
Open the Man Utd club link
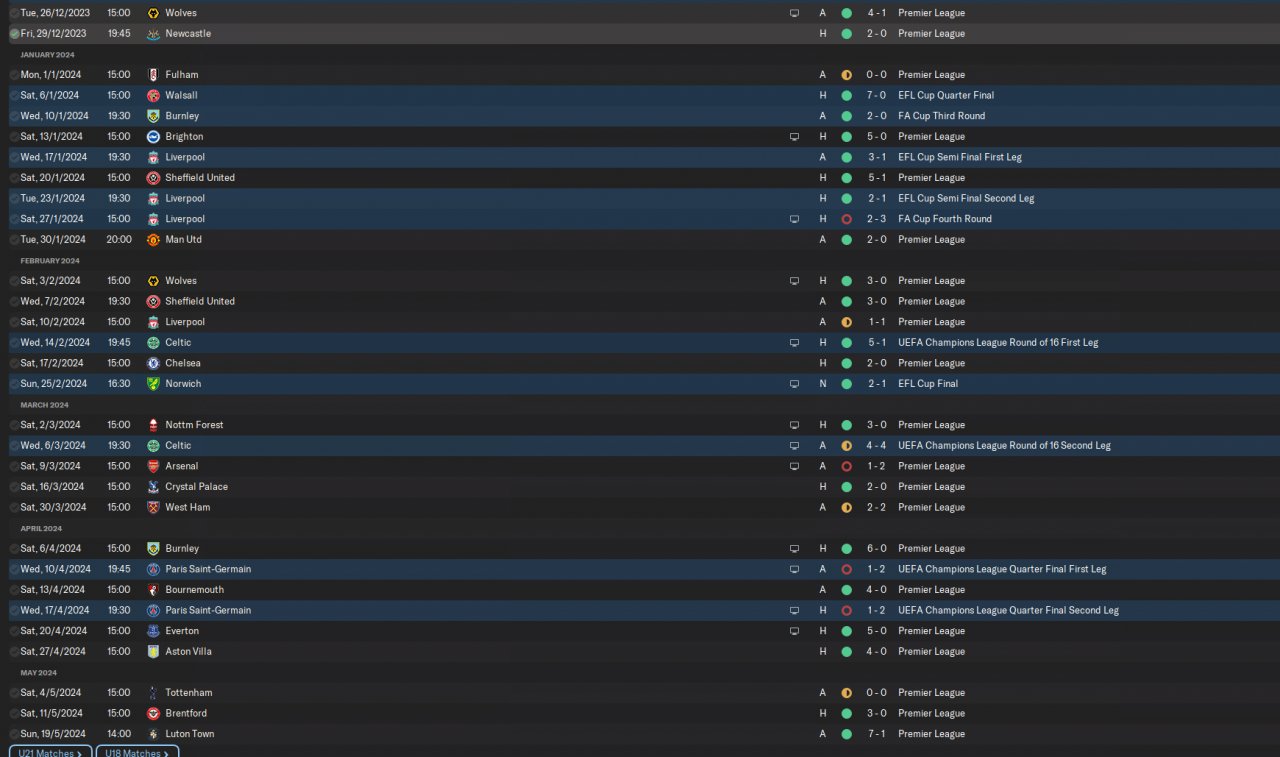point(184,240)
